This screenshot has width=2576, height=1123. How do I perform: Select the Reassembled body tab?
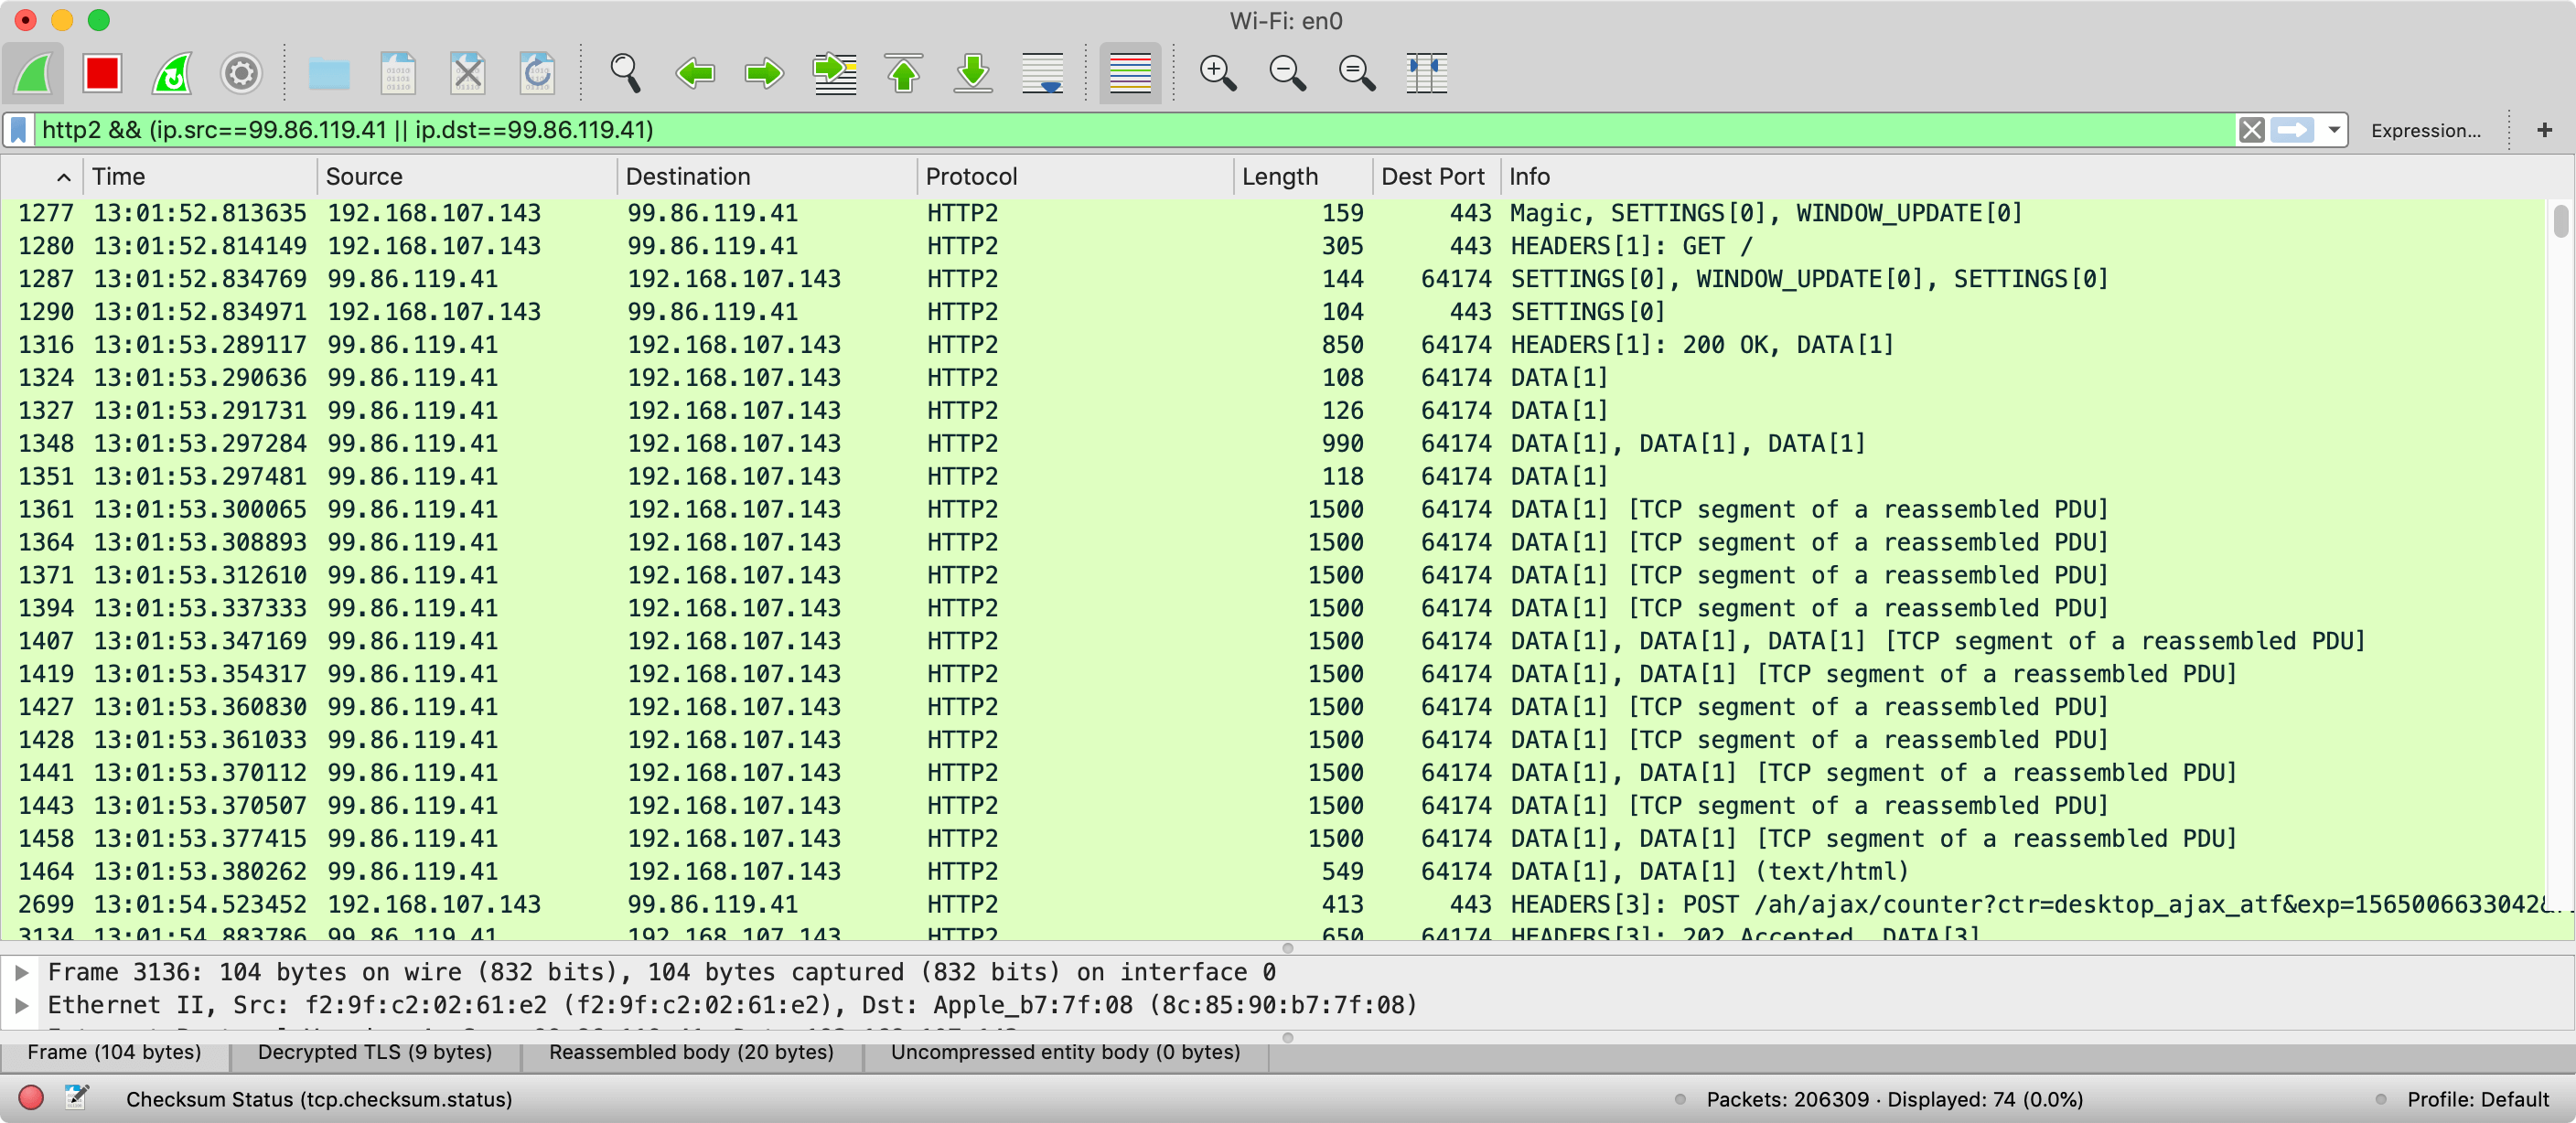point(690,1052)
